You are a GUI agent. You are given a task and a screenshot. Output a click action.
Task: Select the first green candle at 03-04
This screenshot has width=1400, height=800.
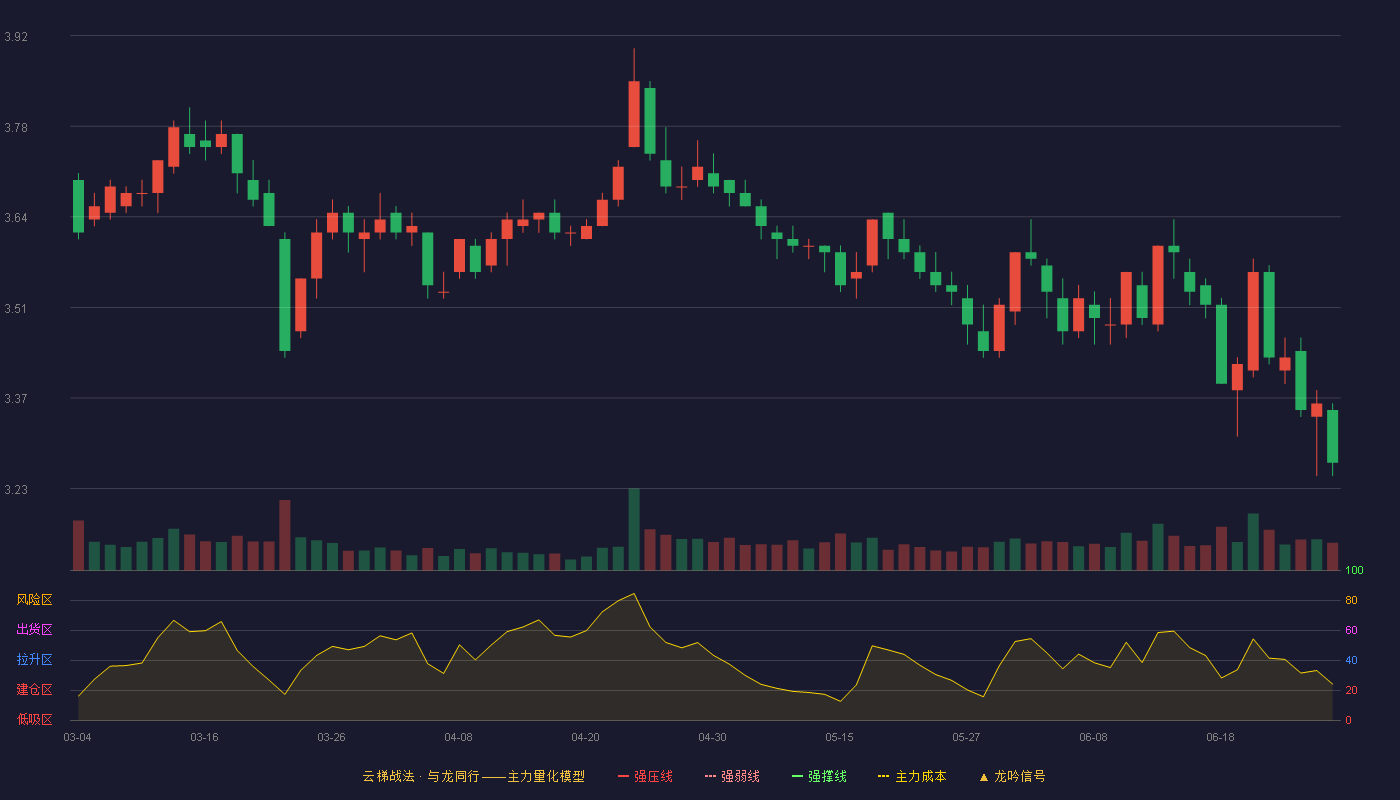[x=78, y=206]
